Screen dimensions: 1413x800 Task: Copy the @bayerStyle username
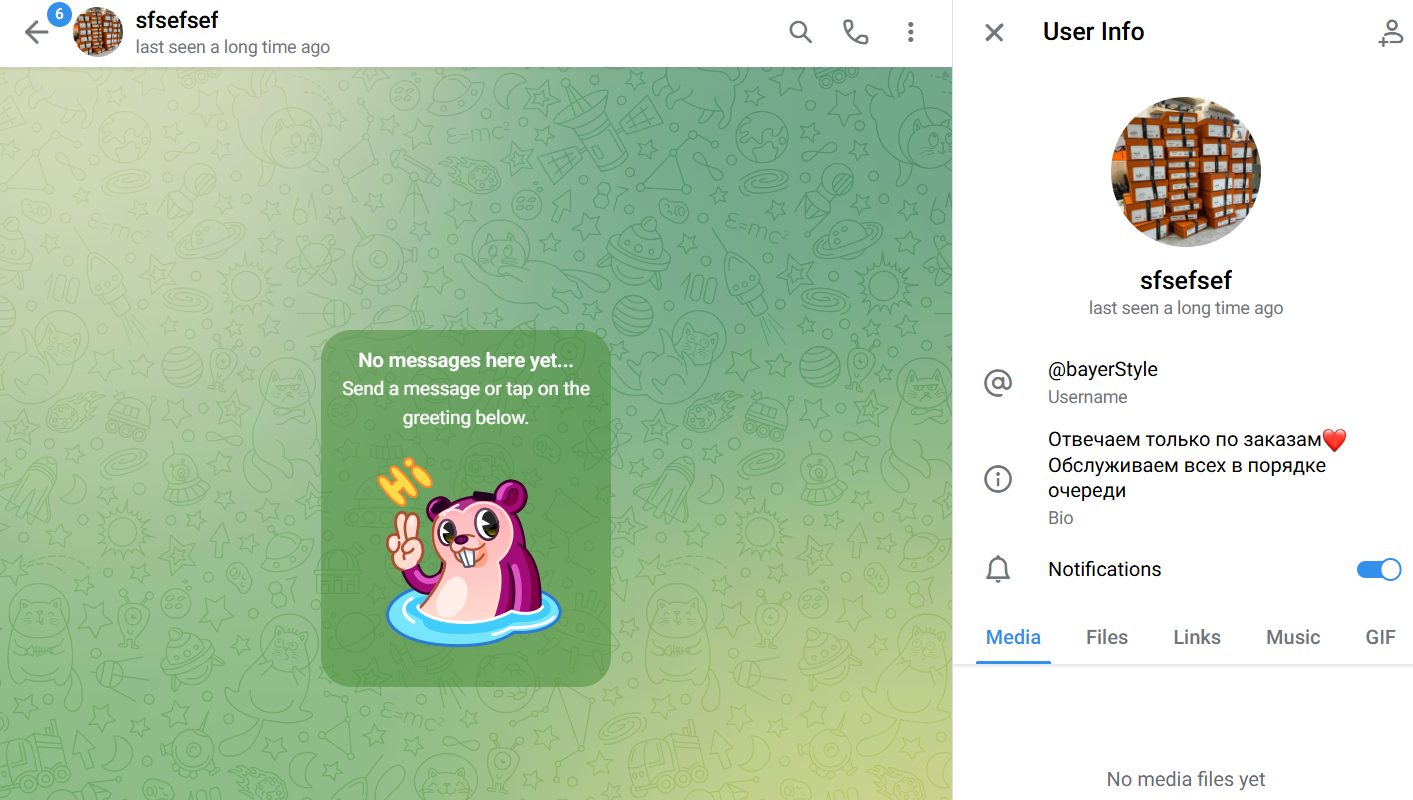pyautogui.click(x=1103, y=369)
